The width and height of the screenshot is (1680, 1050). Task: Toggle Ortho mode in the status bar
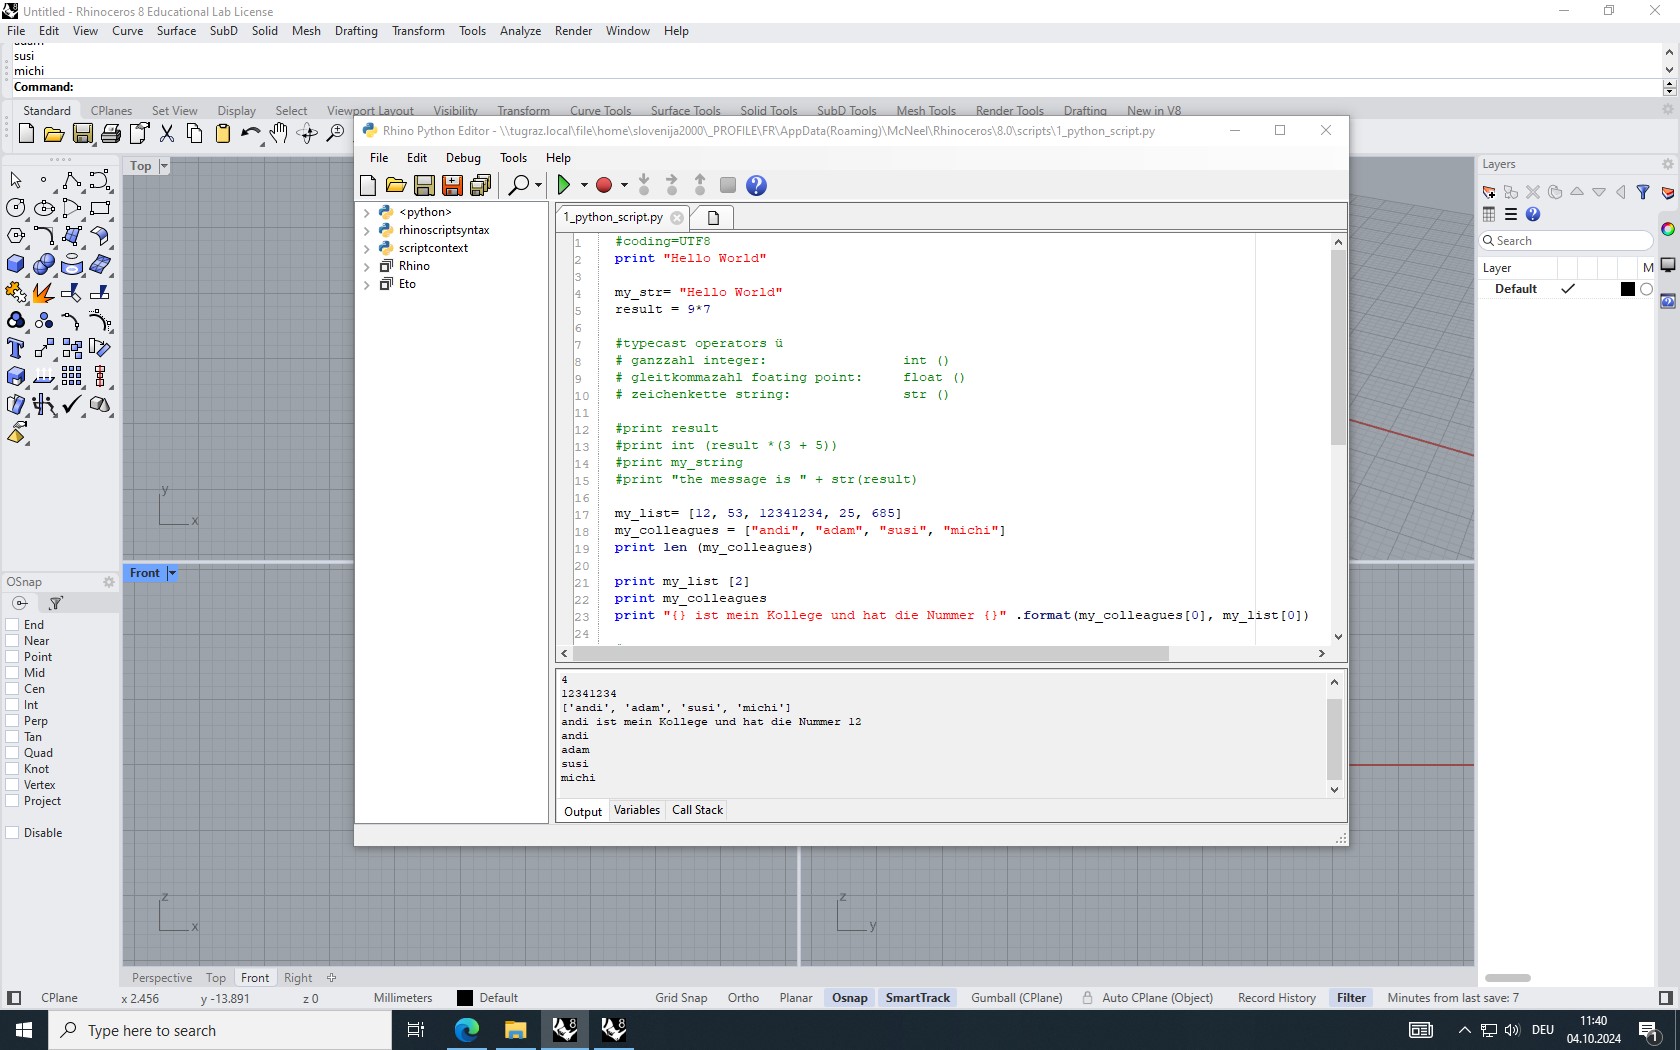[x=742, y=997]
